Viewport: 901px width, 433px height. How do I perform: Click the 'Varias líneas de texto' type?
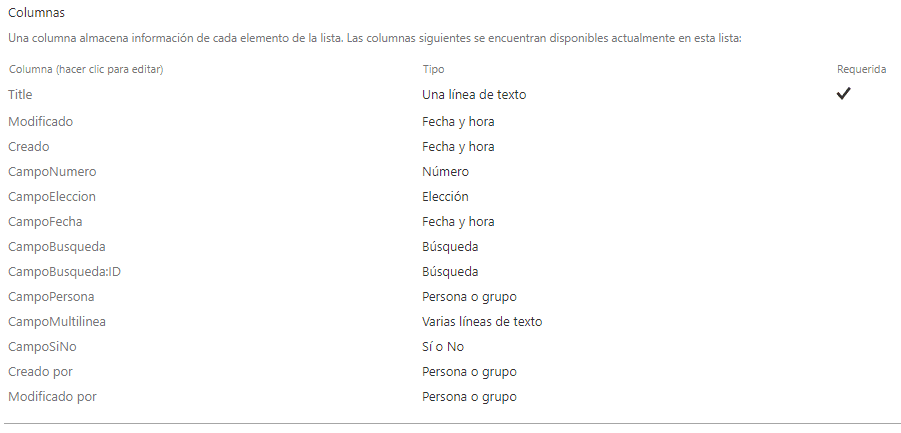click(x=482, y=322)
